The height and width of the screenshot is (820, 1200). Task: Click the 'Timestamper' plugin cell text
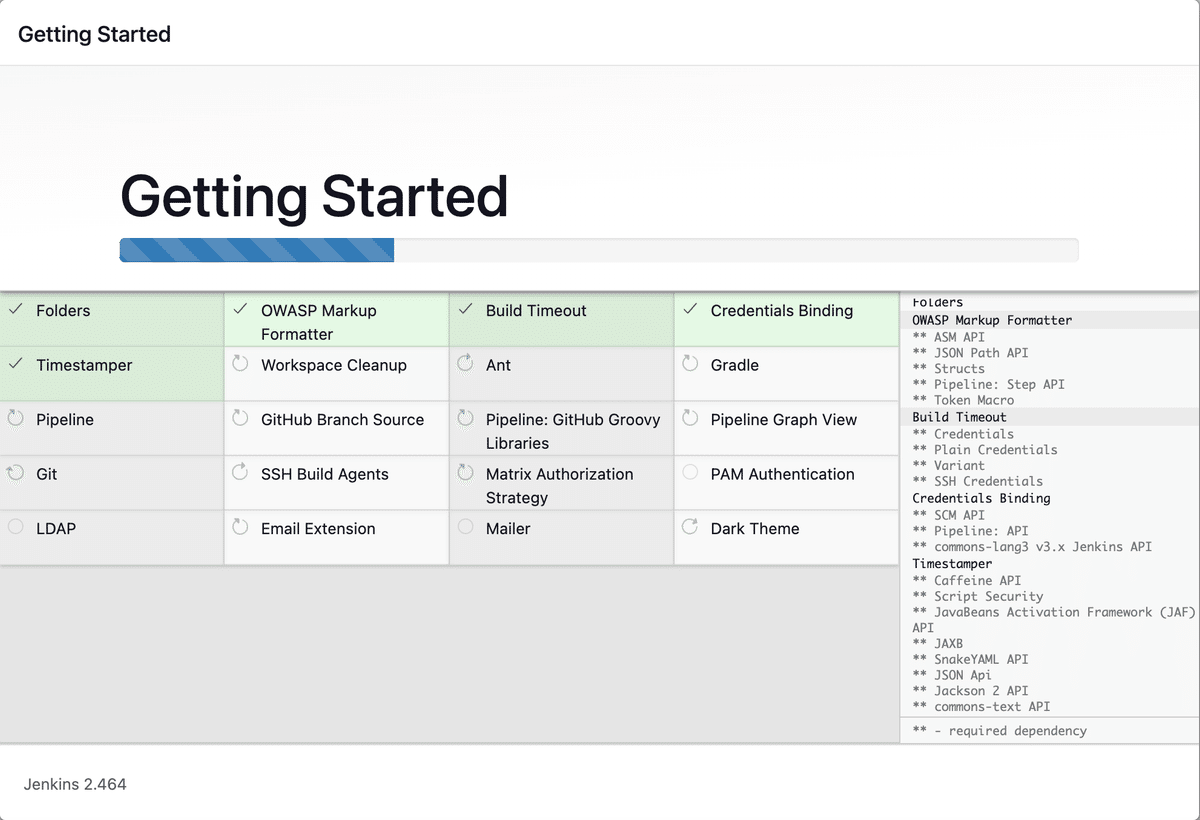pyautogui.click(x=84, y=365)
